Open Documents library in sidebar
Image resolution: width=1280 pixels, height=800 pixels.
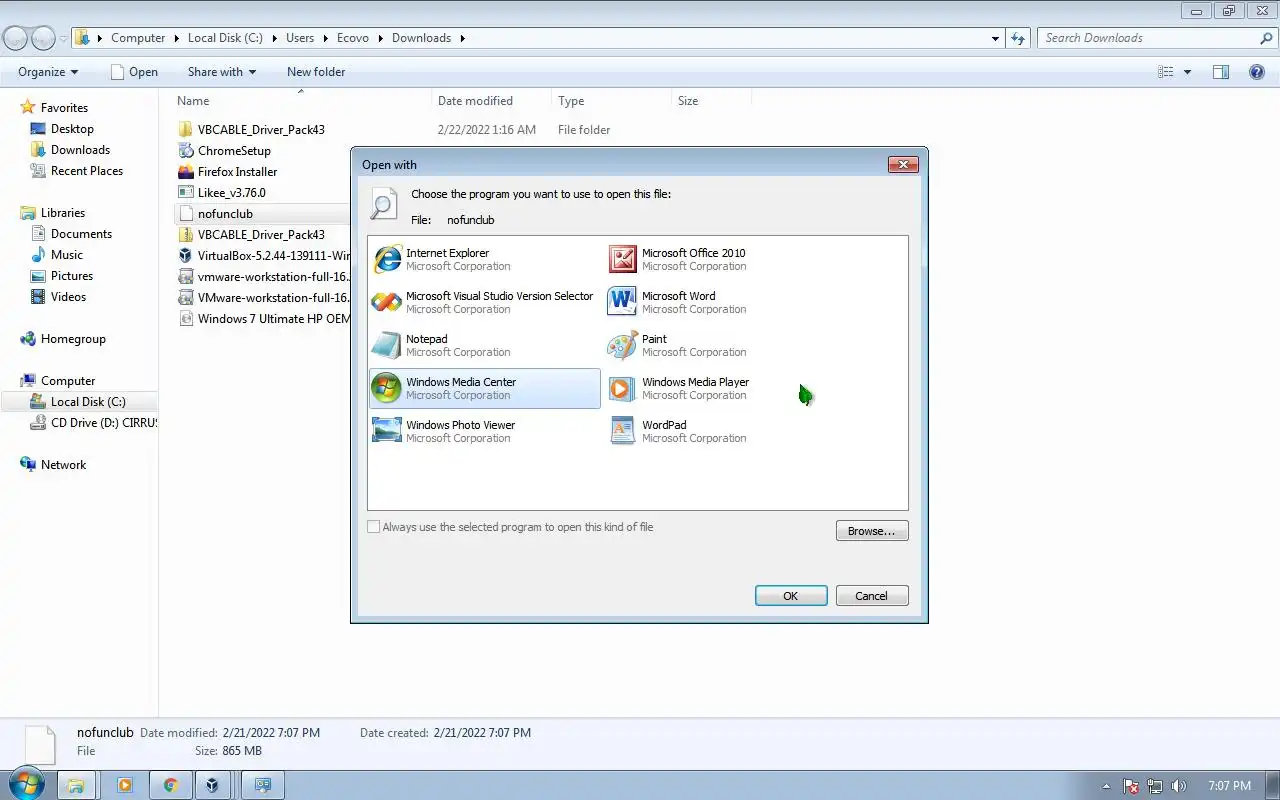click(x=81, y=234)
